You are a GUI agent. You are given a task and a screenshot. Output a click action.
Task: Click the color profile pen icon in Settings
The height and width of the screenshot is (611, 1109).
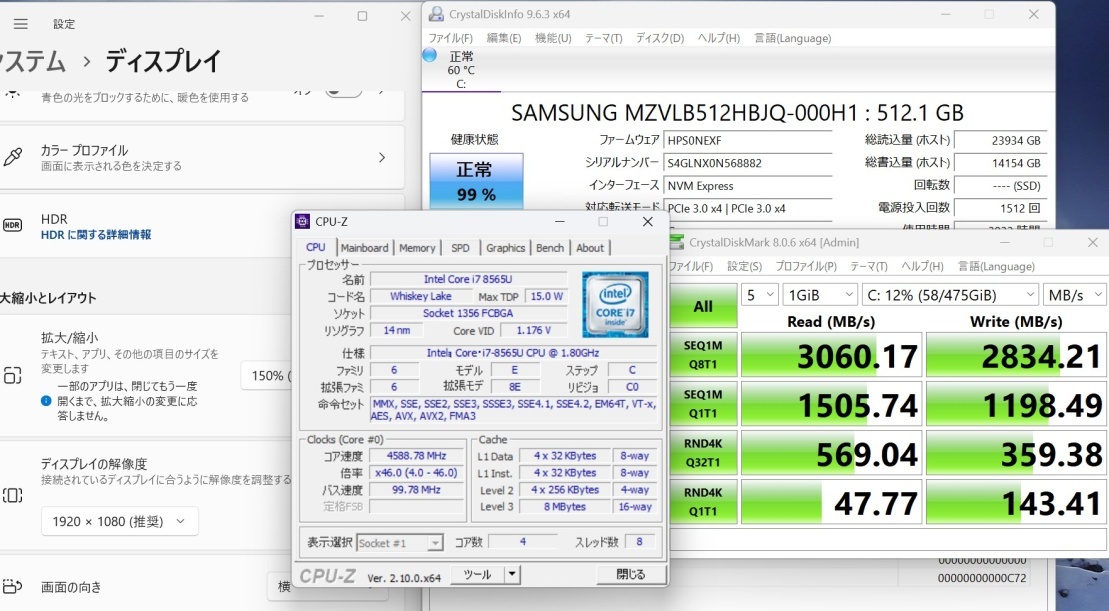pos(13,157)
